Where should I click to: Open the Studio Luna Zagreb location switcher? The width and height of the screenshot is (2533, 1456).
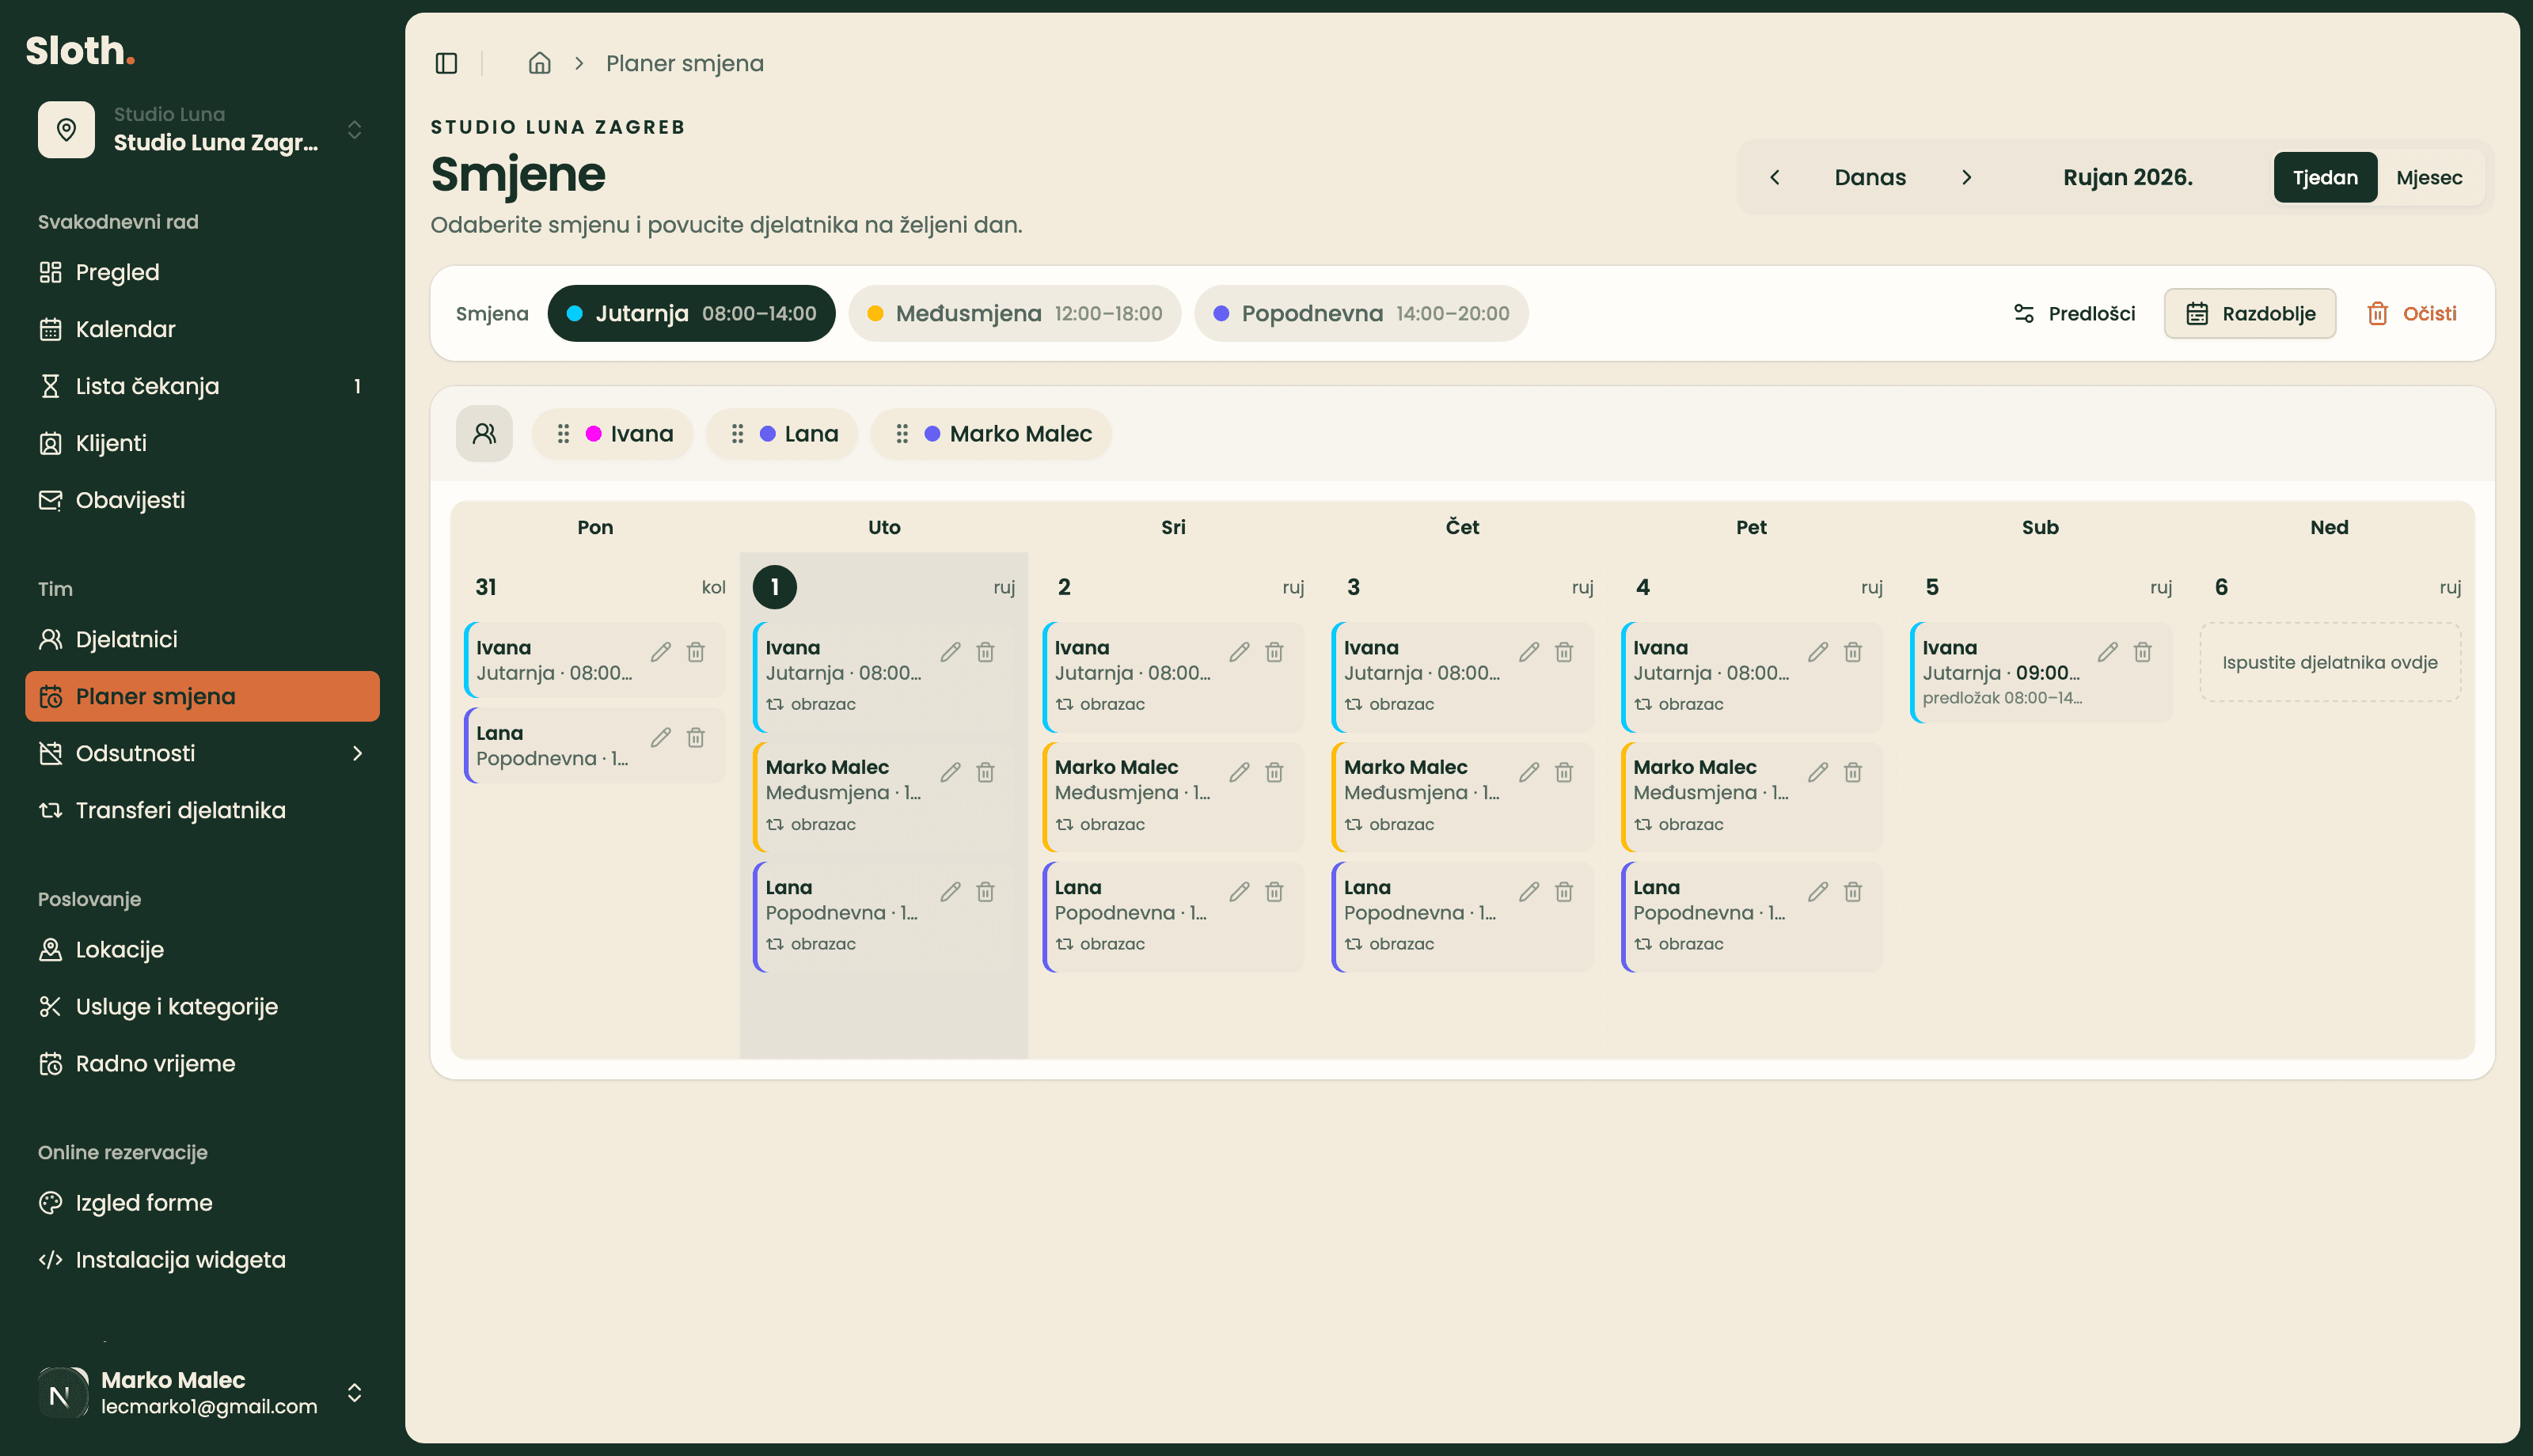pos(202,130)
